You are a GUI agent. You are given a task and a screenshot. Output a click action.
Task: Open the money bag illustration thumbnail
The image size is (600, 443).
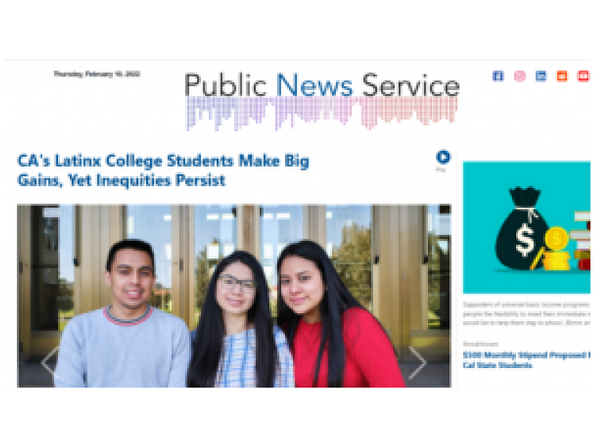click(527, 228)
